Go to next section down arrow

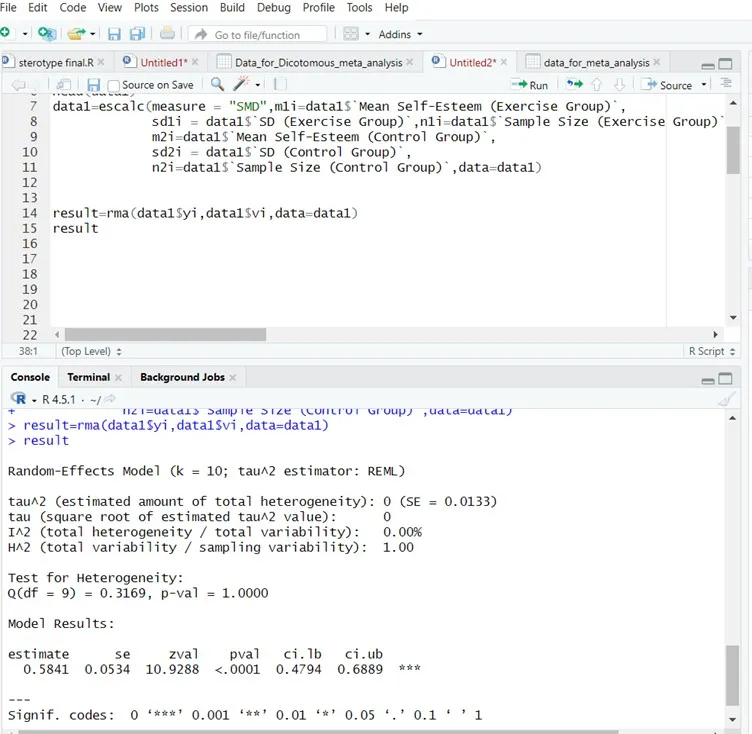click(x=620, y=85)
